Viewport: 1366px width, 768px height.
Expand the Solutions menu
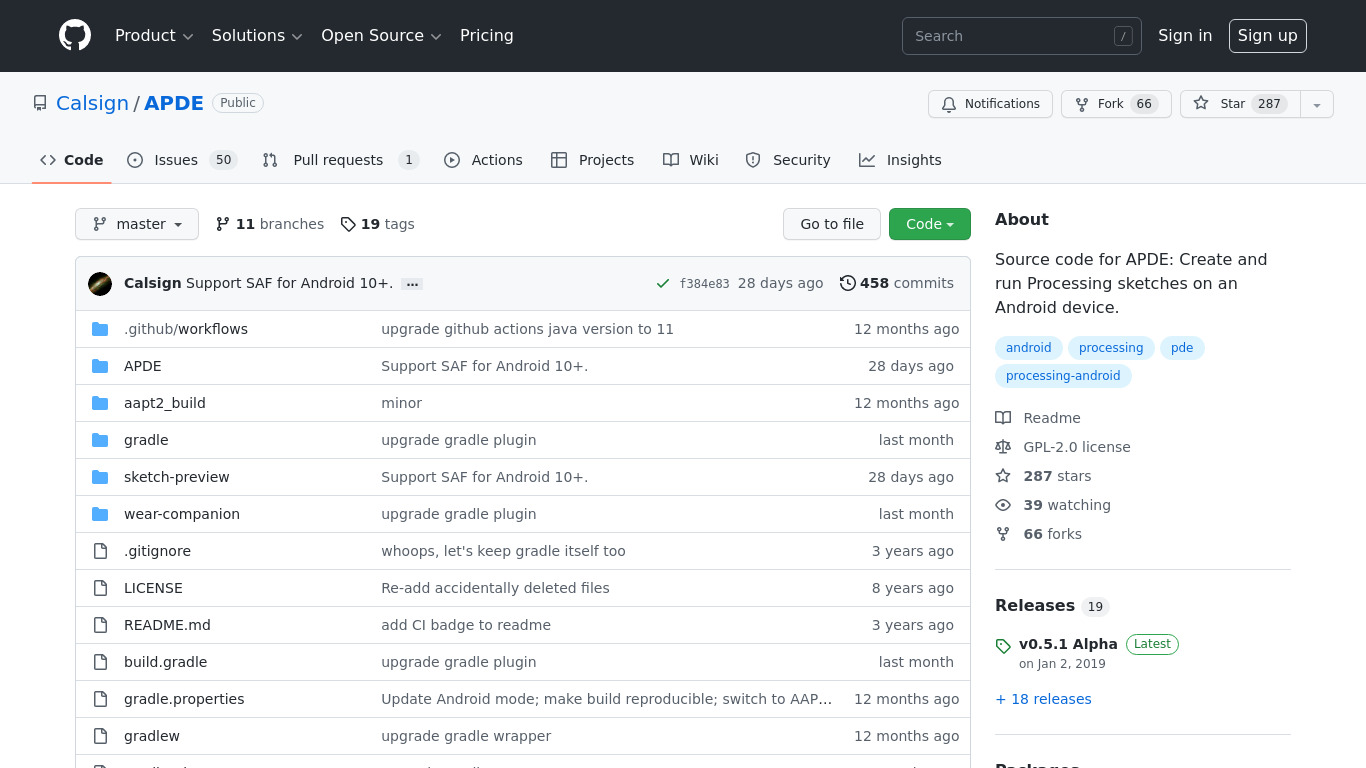point(257,35)
